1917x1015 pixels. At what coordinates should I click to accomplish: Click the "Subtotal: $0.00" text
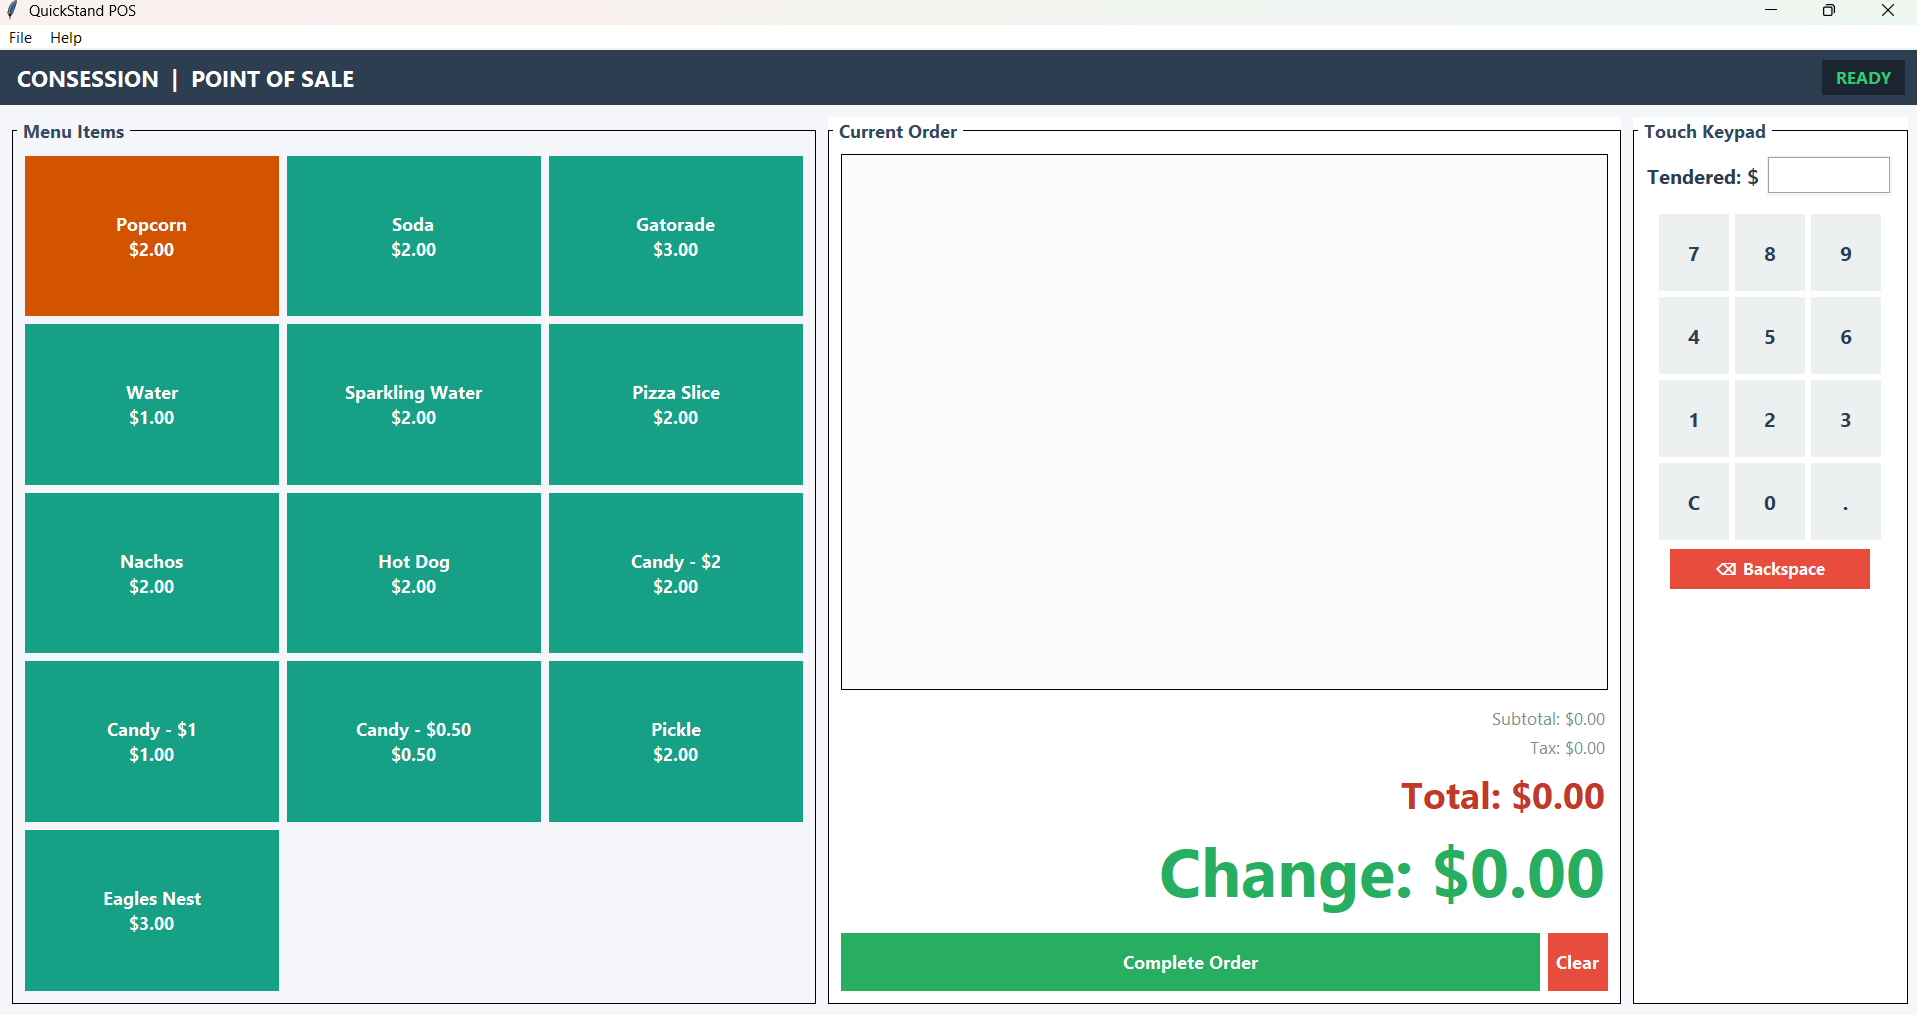pos(1548,719)
